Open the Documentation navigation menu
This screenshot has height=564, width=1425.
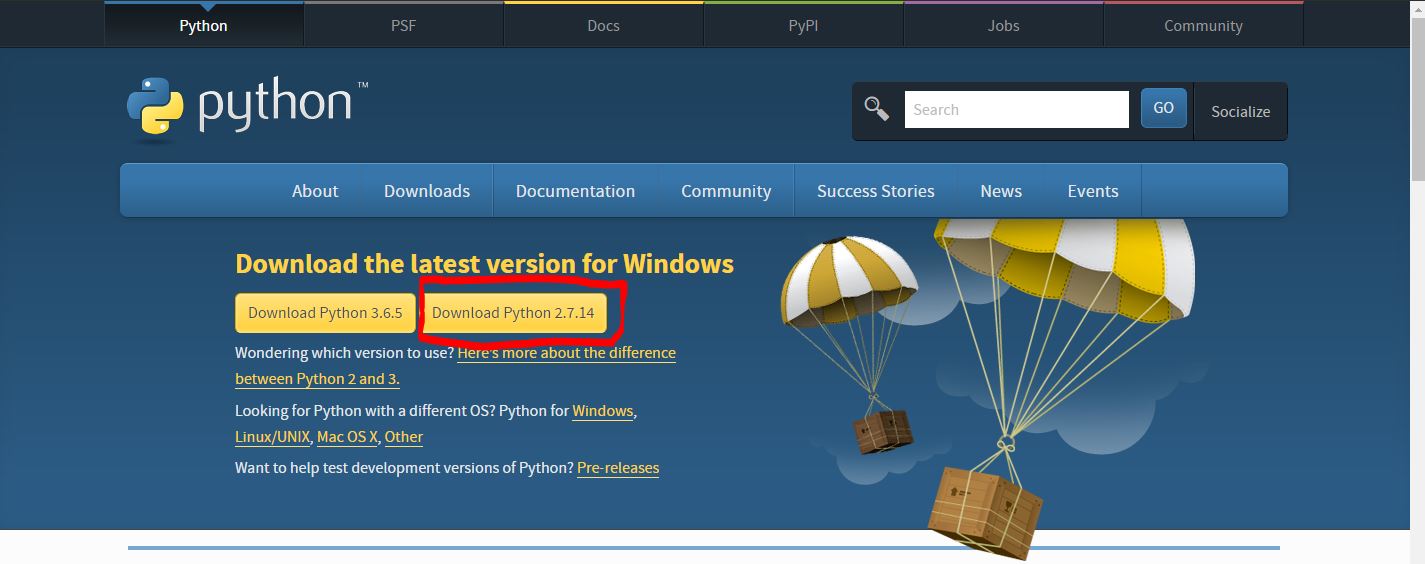coord(575,190)
